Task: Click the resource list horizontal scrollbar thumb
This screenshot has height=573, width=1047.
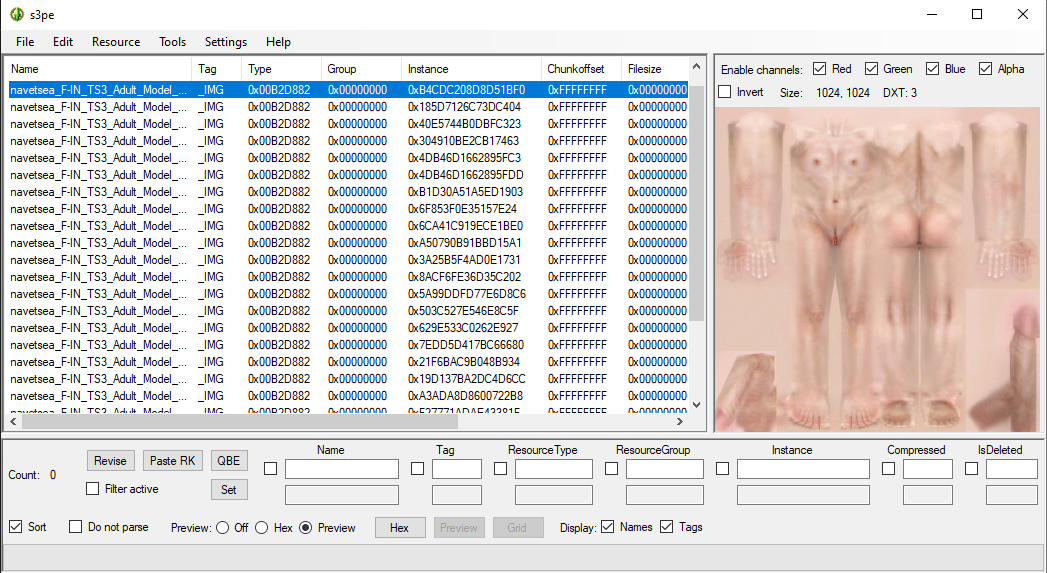Action: tap(239, 421)
